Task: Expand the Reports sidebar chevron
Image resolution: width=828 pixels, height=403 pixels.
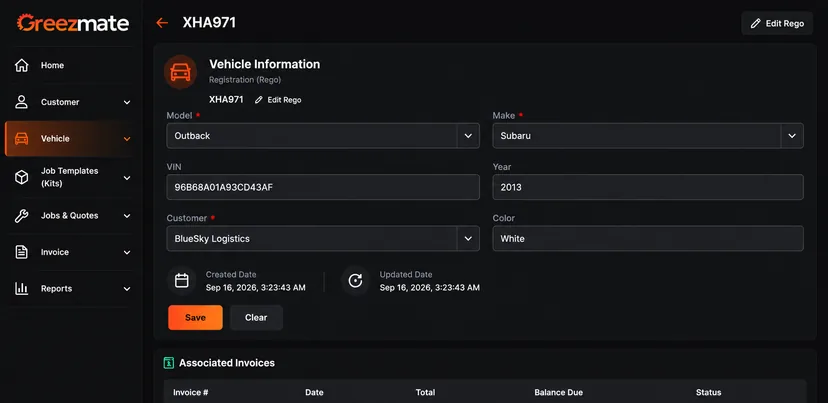Action: pos(127,289)
